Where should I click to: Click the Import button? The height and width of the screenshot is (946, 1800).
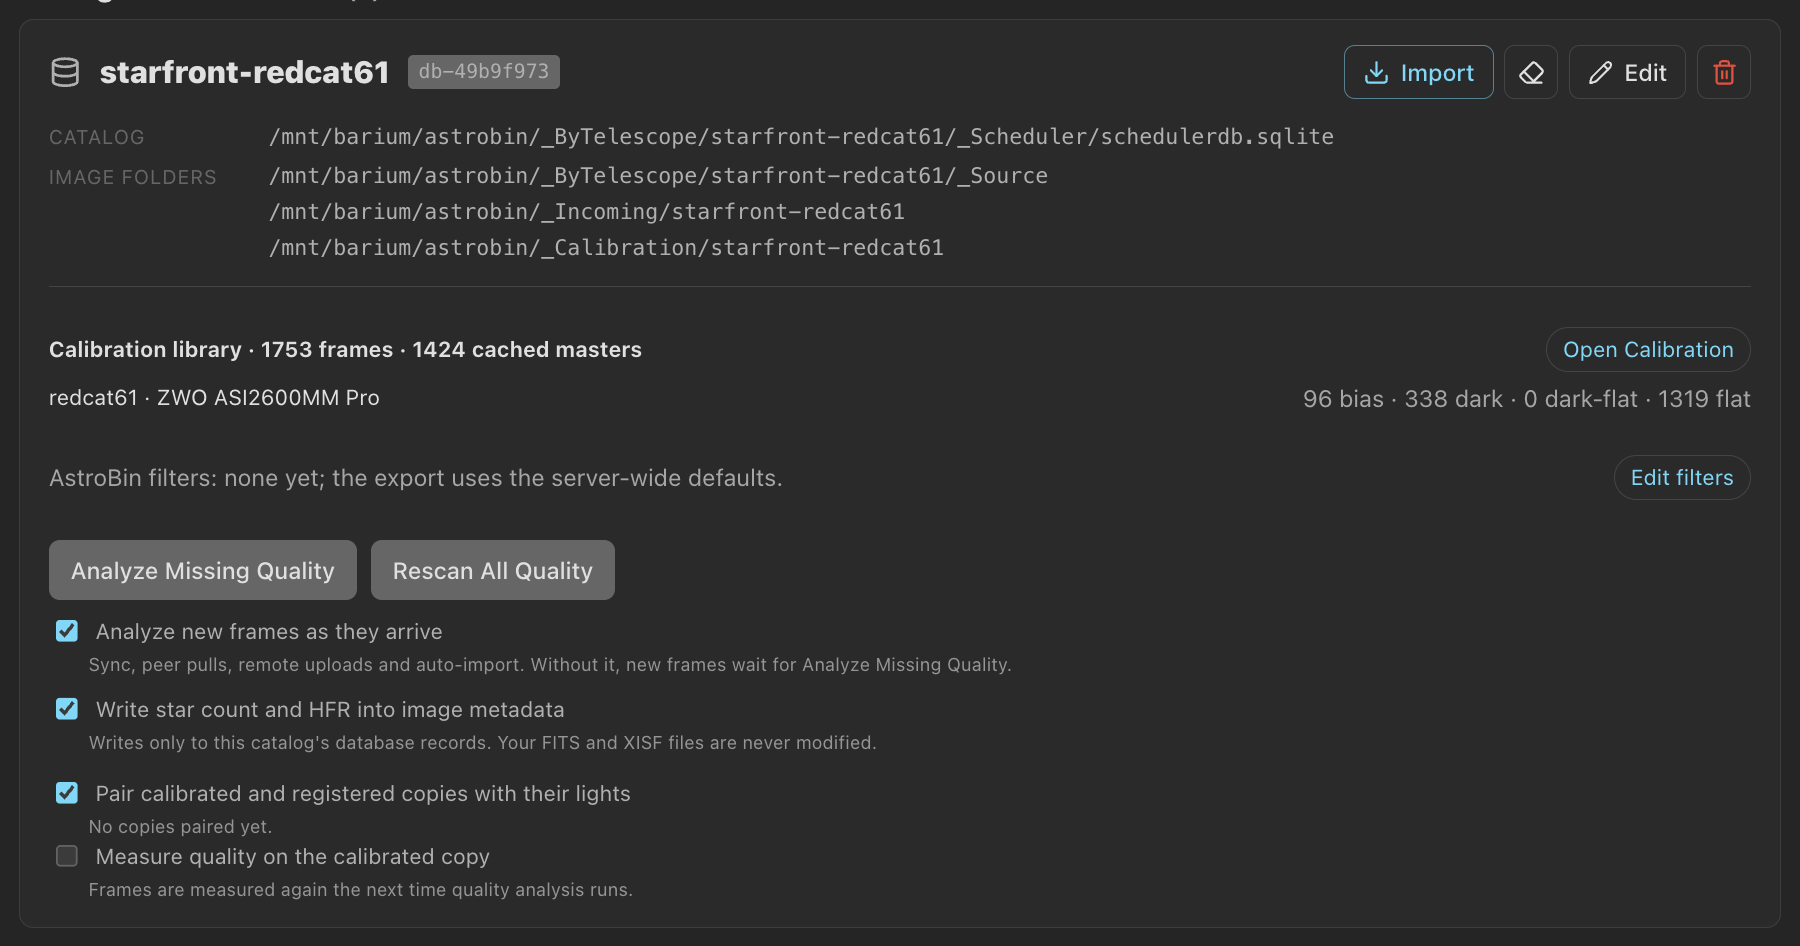[x=1418, y=72]
